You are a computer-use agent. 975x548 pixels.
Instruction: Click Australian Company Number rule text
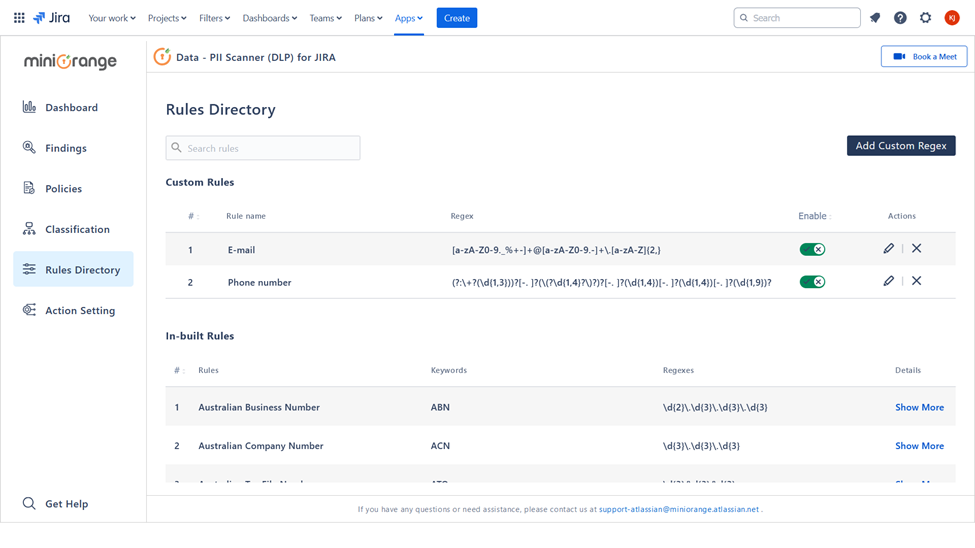pos(261,445)
